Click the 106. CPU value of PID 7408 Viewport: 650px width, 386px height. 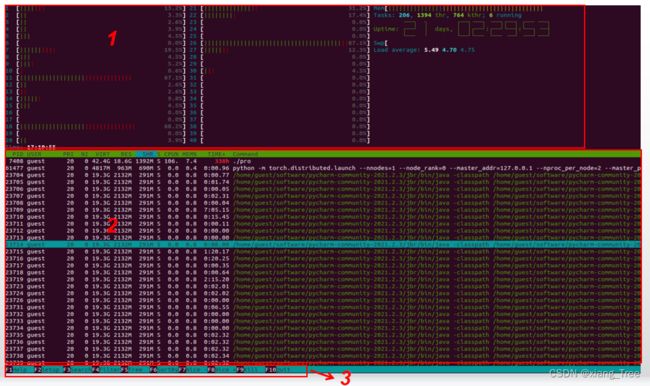[171, 161]
